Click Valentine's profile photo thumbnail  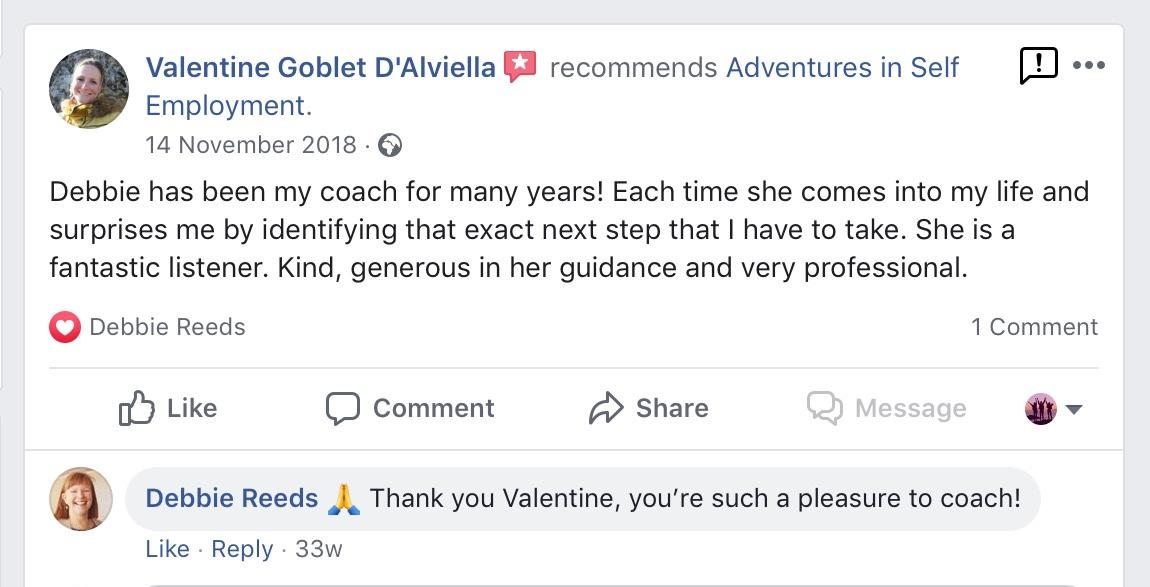pyautogui.click(x=89, y=89)
